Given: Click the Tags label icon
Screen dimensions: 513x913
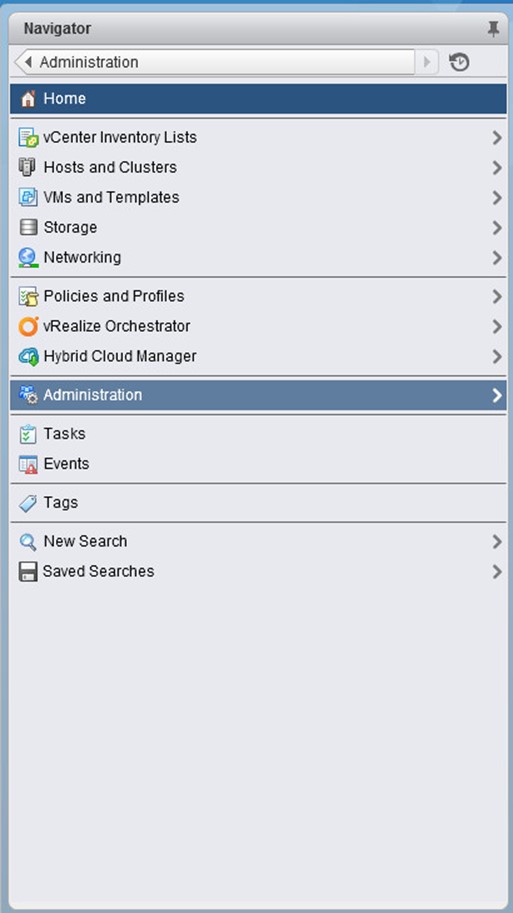Looking at the screenshot, I should click(x=28, y=502).
